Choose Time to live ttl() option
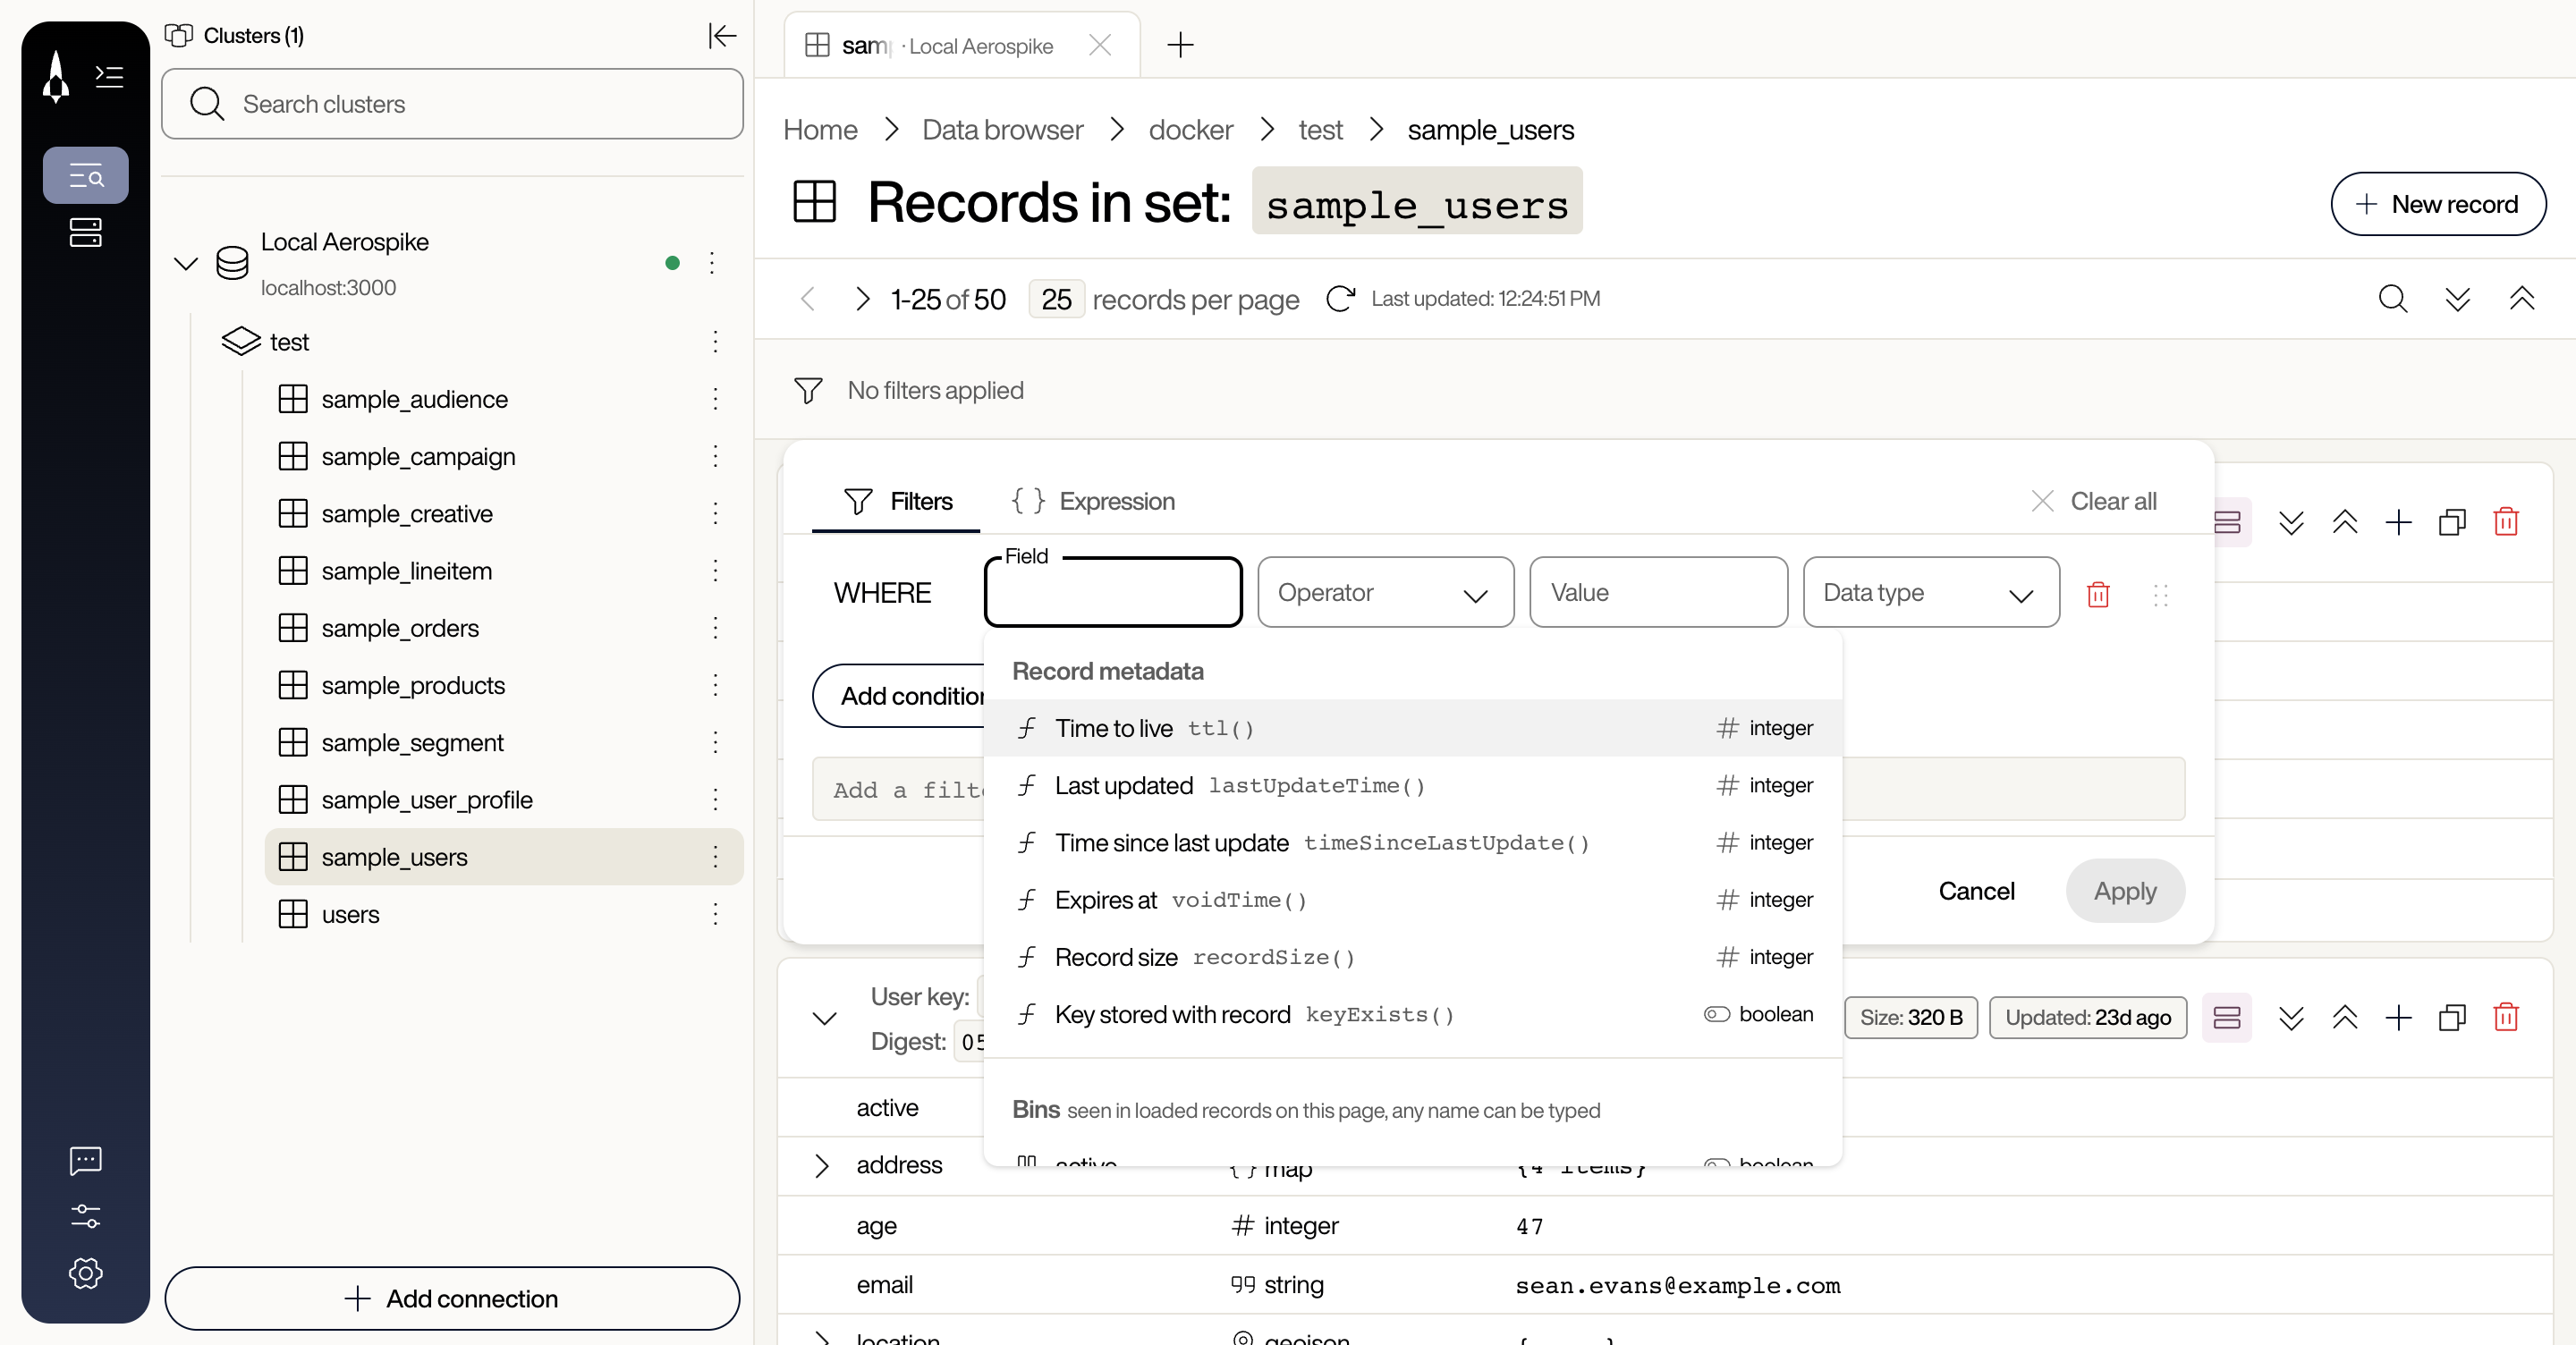 click(1413, 728)
